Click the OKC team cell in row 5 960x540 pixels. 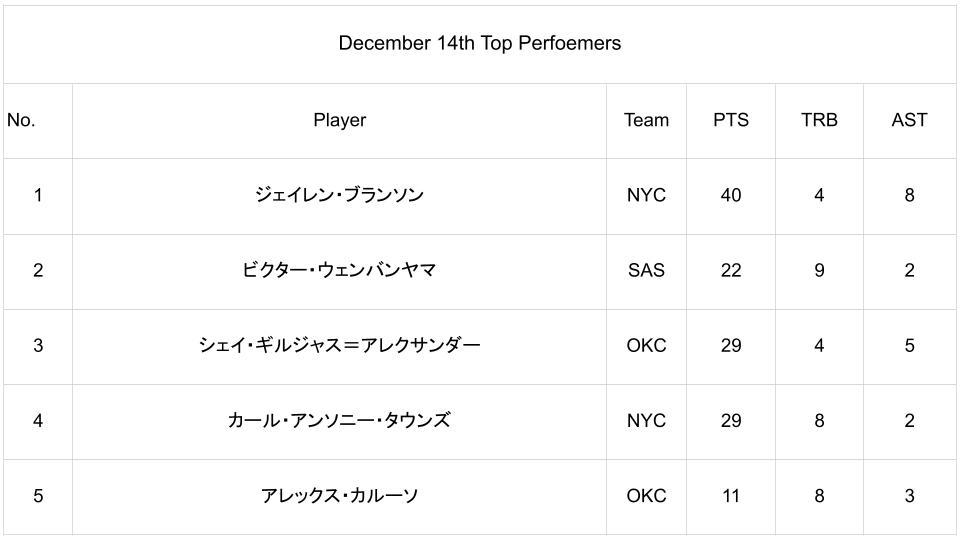tap(646, 495)
